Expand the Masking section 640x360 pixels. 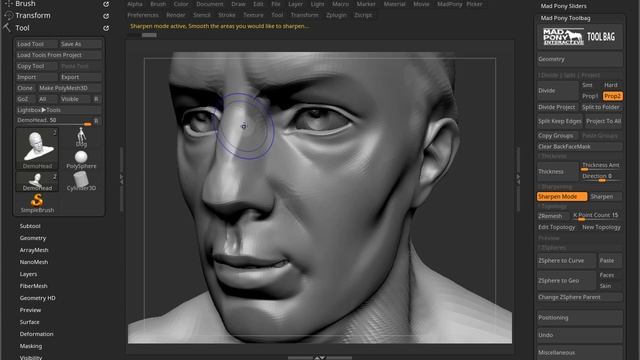click(31, 346)
